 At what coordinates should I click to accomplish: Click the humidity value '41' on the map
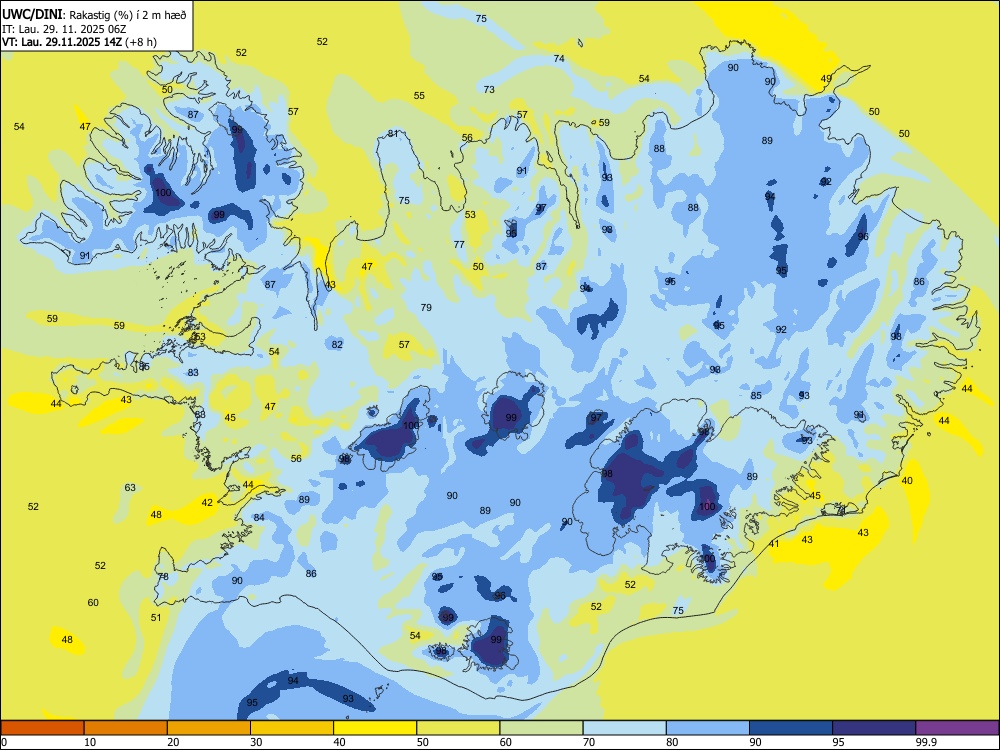tap(774, 544)
